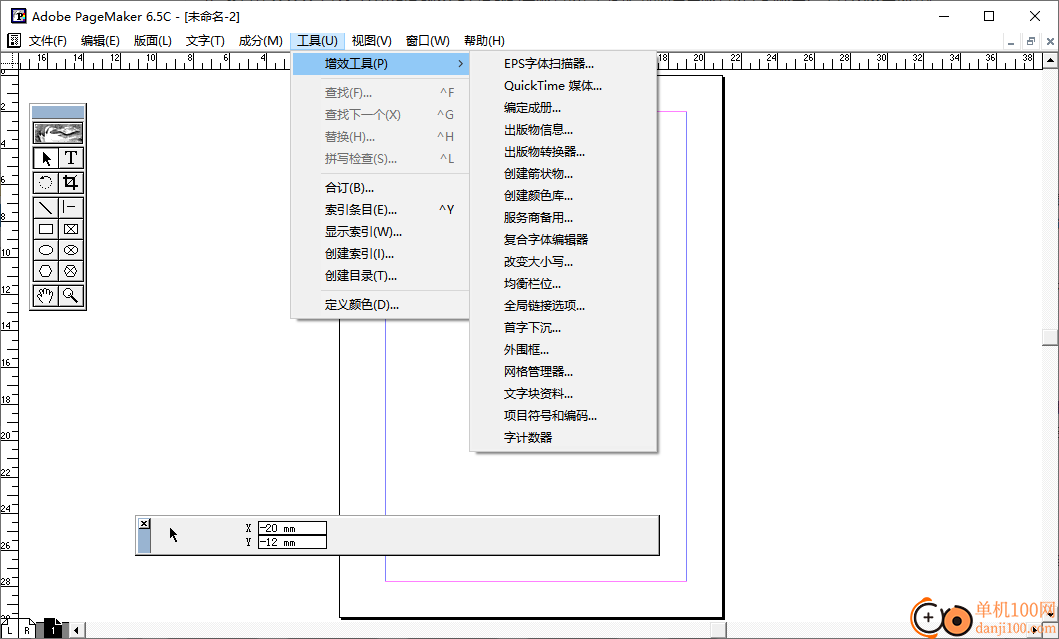This screenshot has height=639, width=1059.
Task: Click the pointer icon in control palette
Action: (x=174, y=535)
